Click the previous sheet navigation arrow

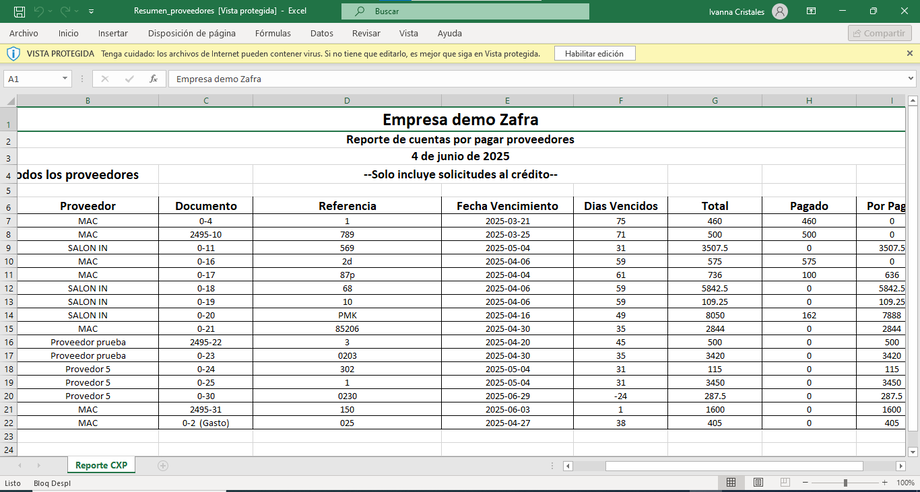[20, 466]
